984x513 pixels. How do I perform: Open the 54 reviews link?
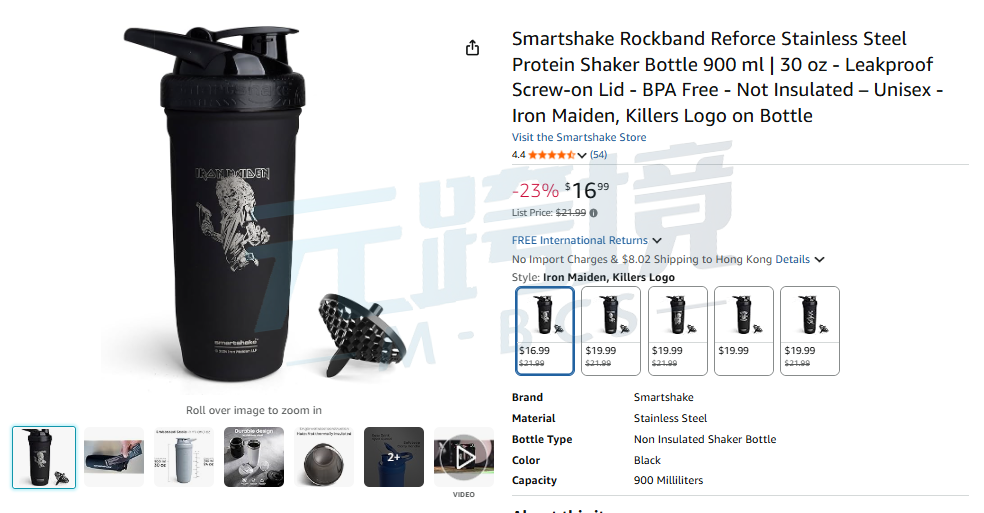(598, 154)
